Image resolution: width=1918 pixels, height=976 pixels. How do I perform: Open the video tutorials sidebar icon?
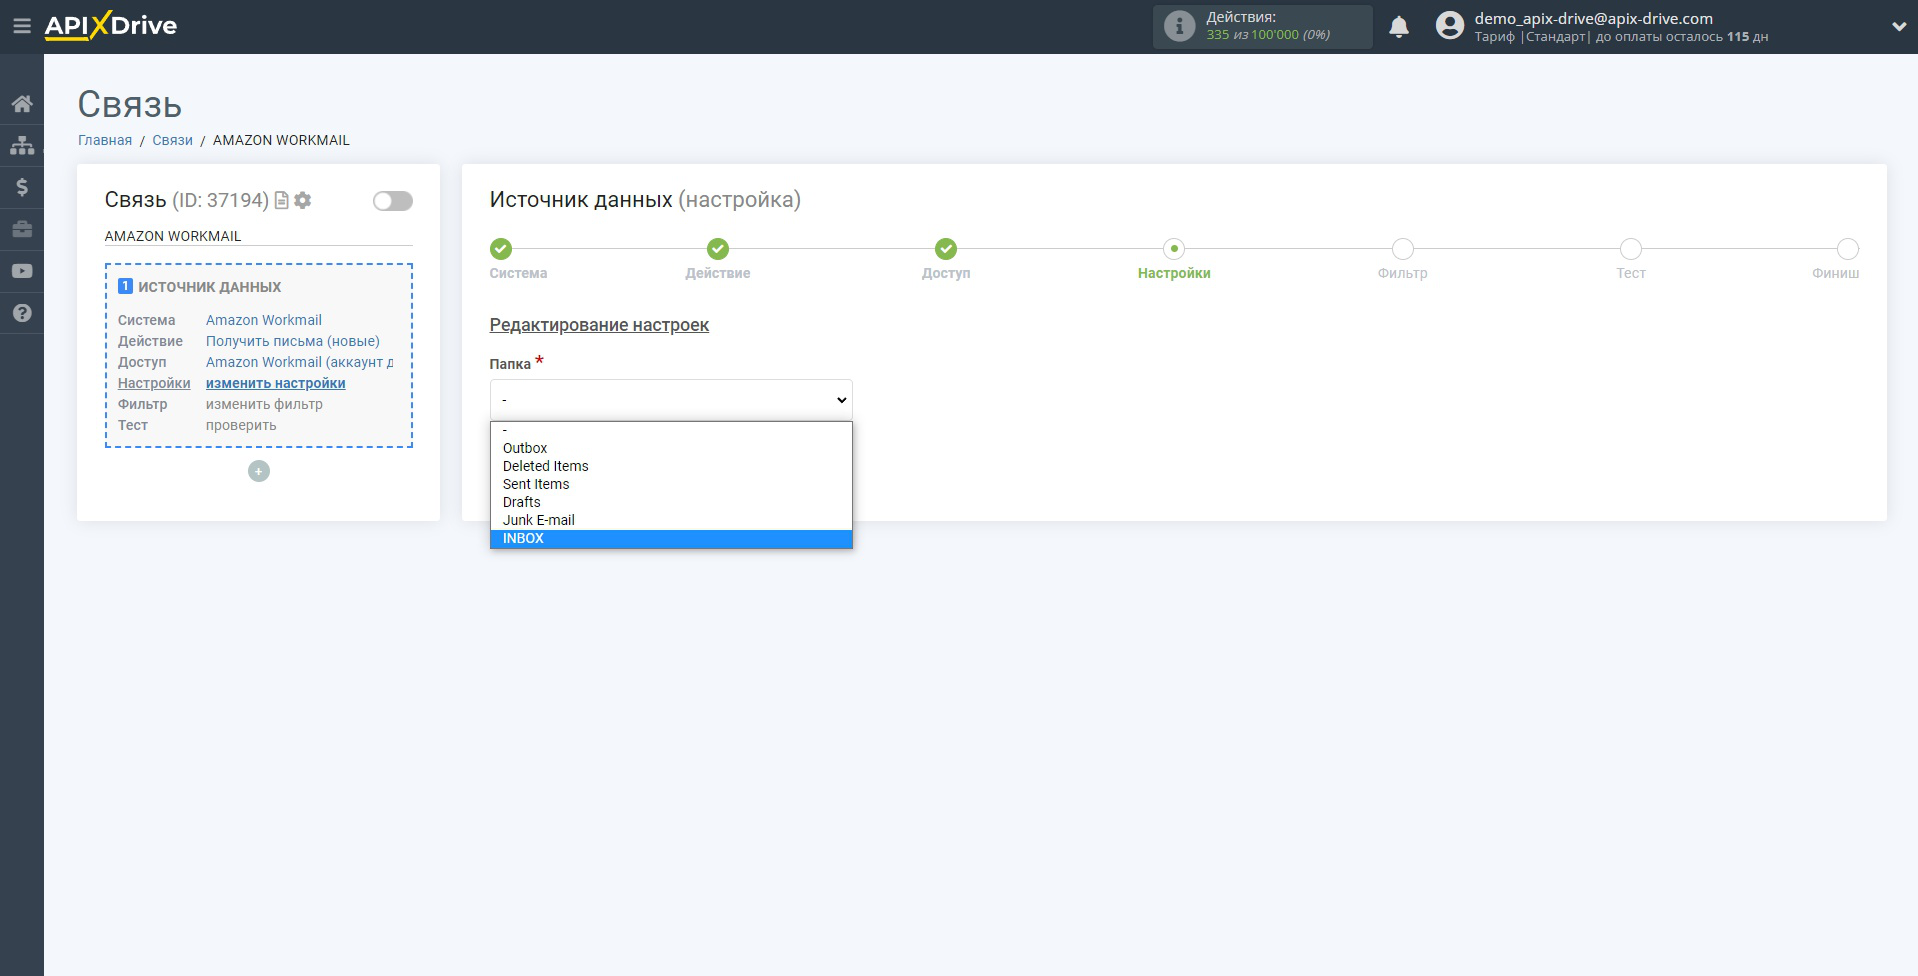pos(22,271)
